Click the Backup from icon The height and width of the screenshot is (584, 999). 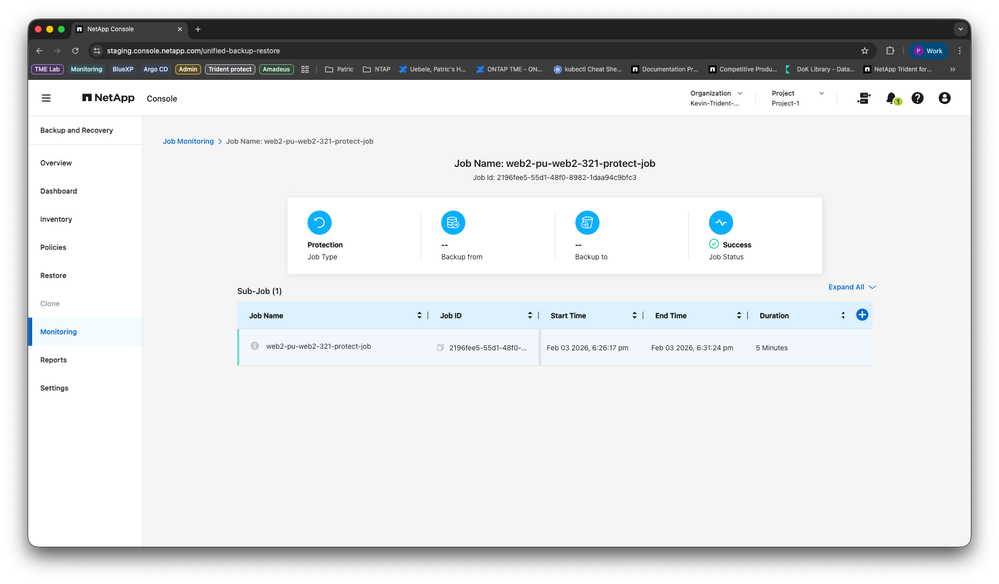(x=453, y=222)
